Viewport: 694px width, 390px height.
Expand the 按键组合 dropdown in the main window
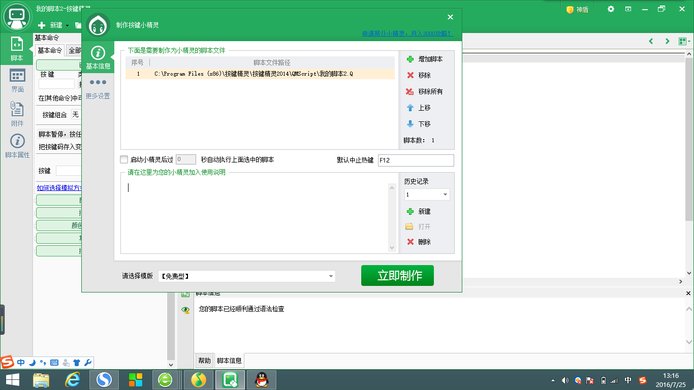point(76,115)
